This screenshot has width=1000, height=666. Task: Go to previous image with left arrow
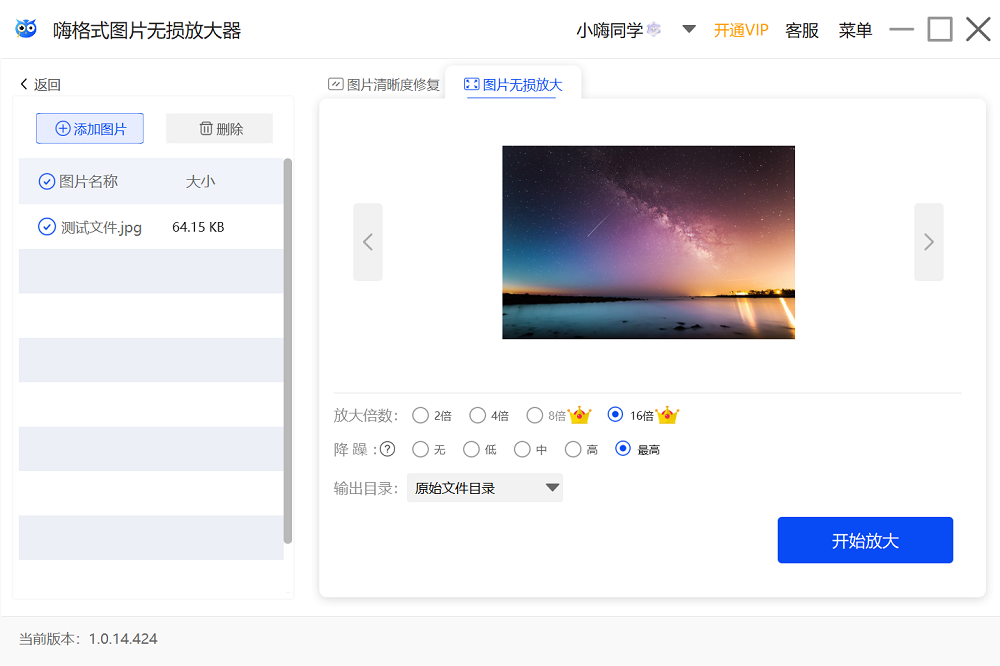pyautogui.click(x=367, y=242)
